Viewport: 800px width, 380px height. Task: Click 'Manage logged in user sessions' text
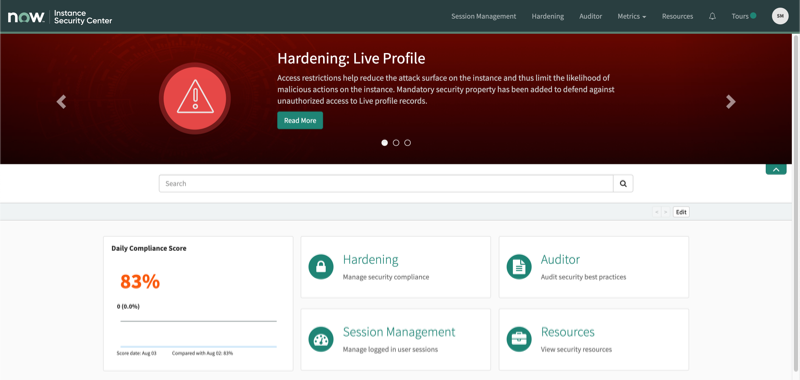[390, 349]
